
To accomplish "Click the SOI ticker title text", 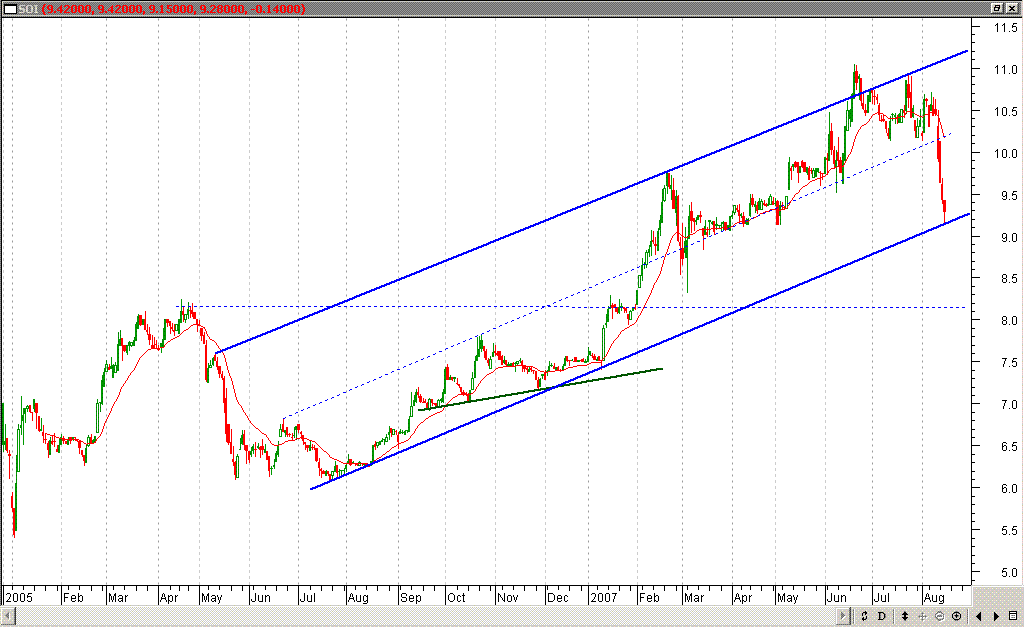I will (x=28, y=8).
